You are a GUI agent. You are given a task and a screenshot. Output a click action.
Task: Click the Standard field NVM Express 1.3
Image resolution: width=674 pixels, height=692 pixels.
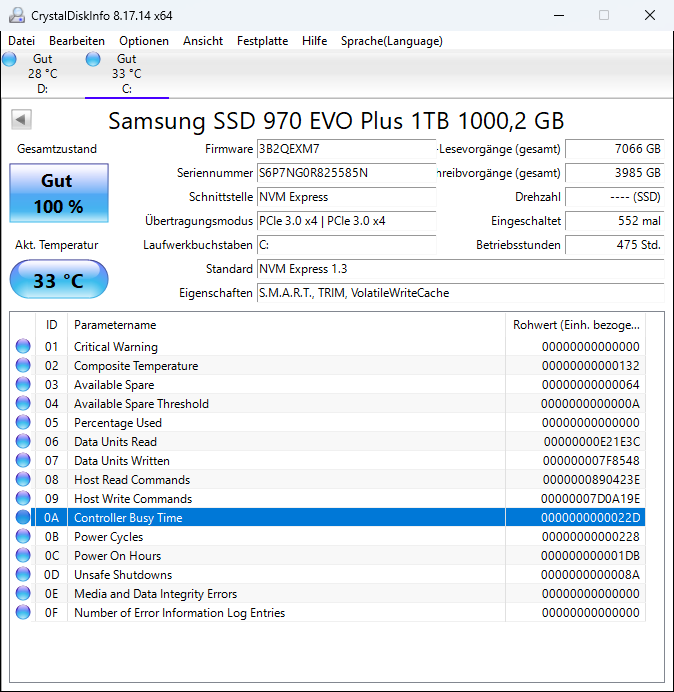(x=460, y=269)
